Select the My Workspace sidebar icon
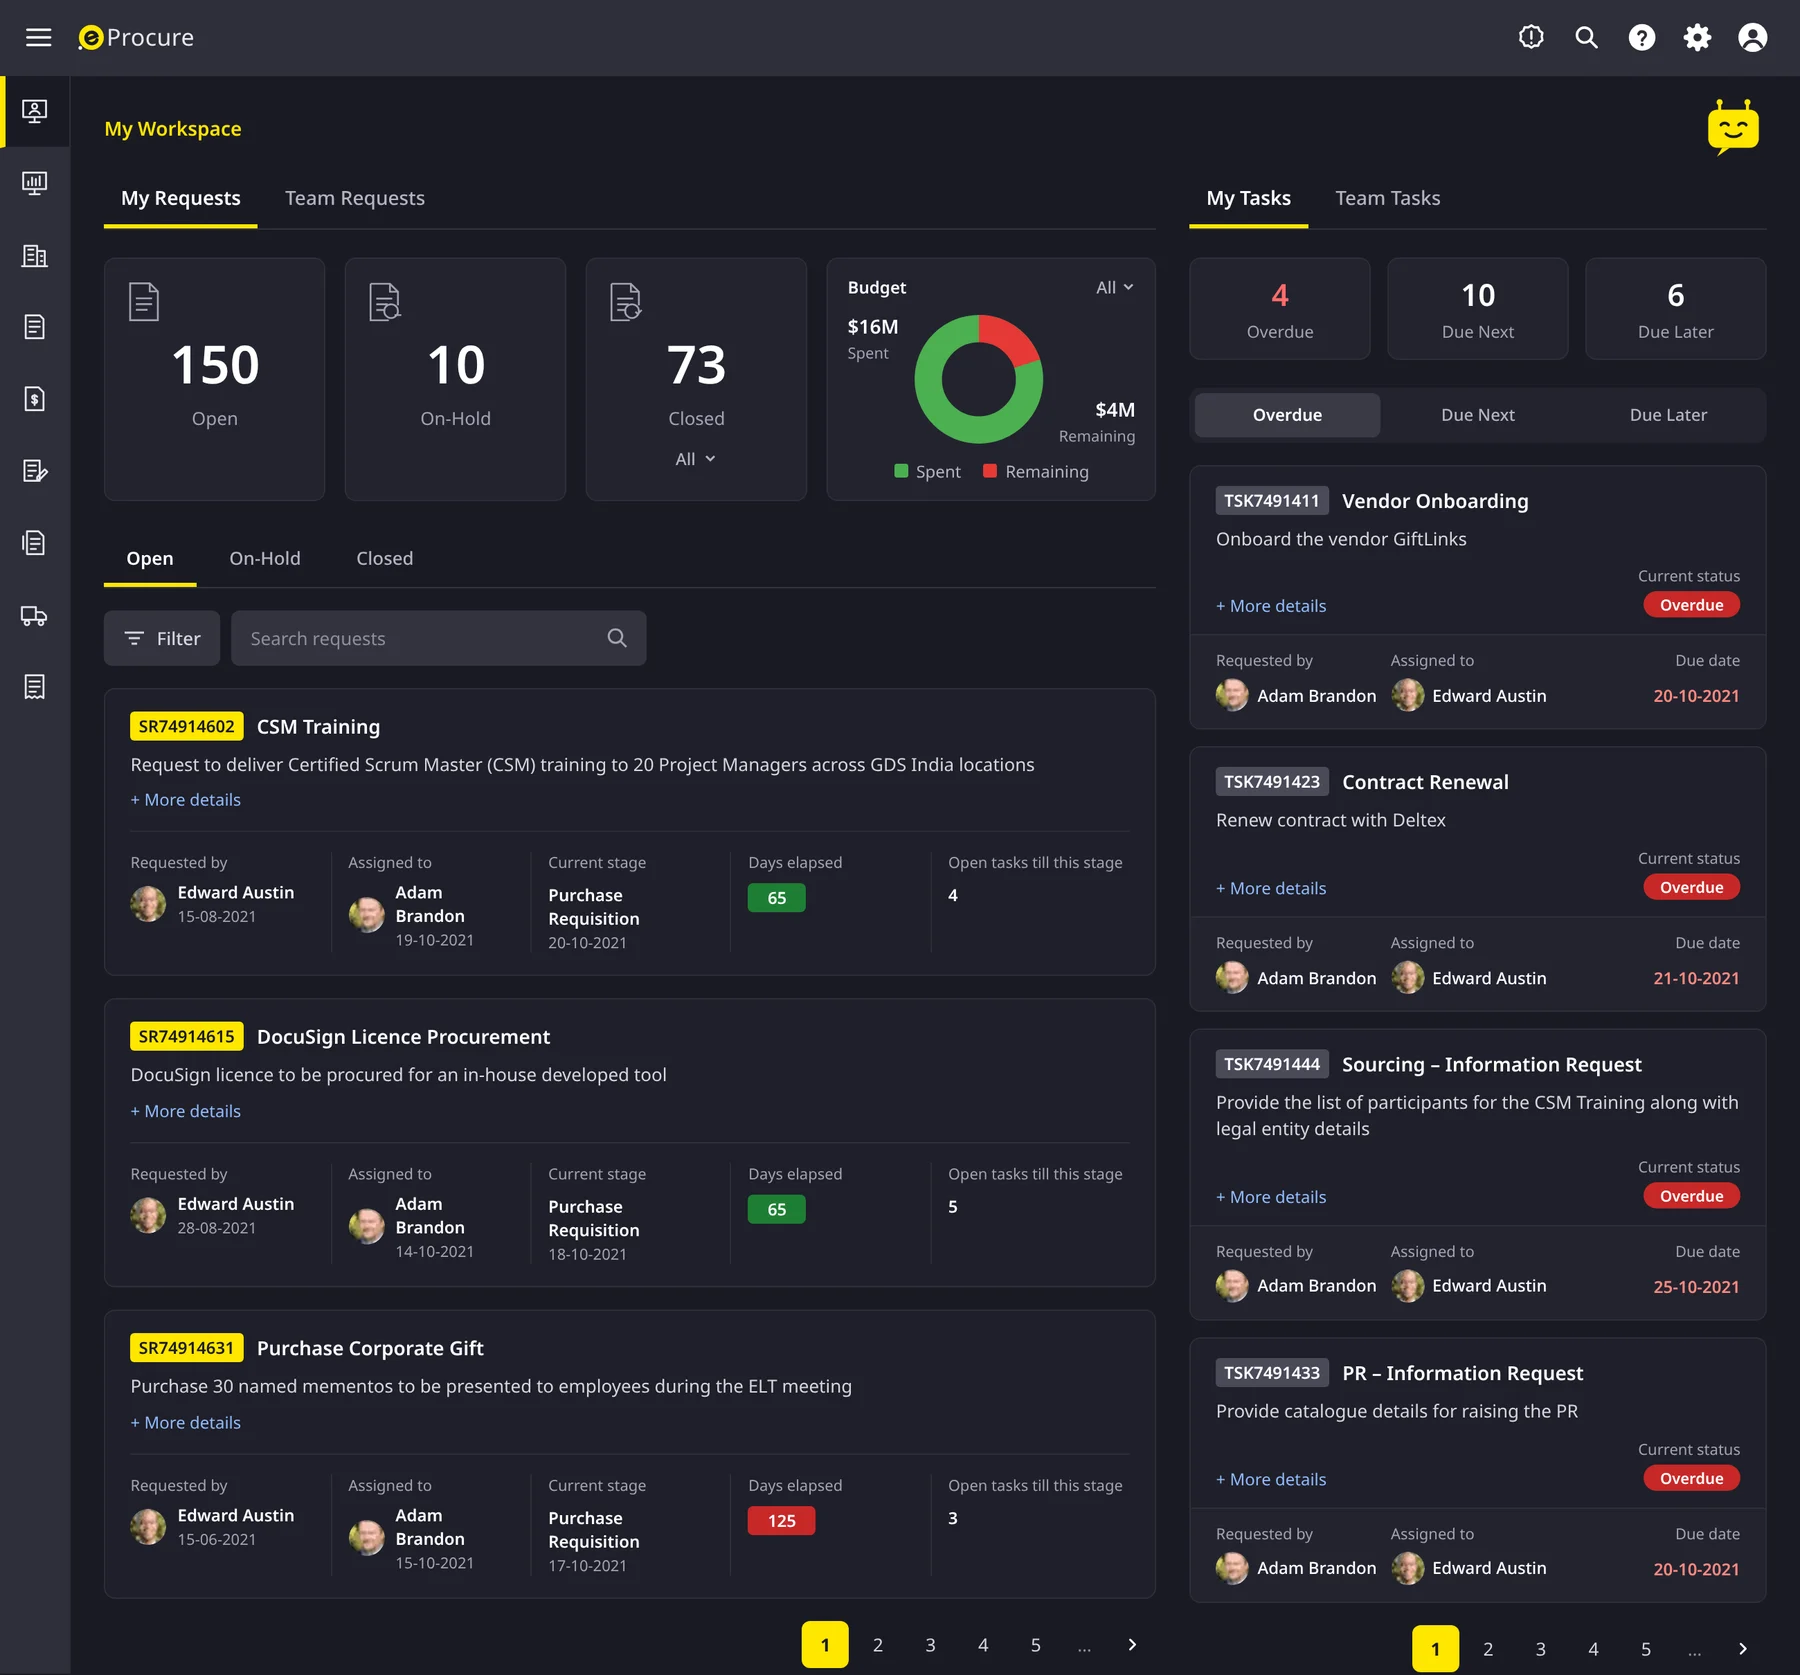This screenshot has width=1800, height=1675. [x=35, y=111]
